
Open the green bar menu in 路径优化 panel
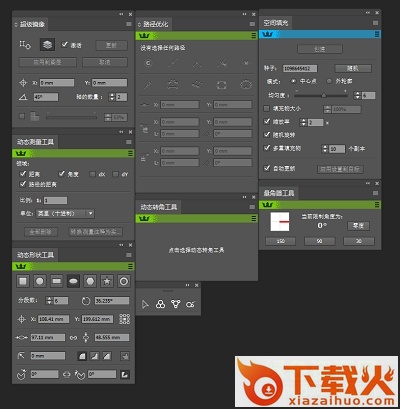[254, 35]
